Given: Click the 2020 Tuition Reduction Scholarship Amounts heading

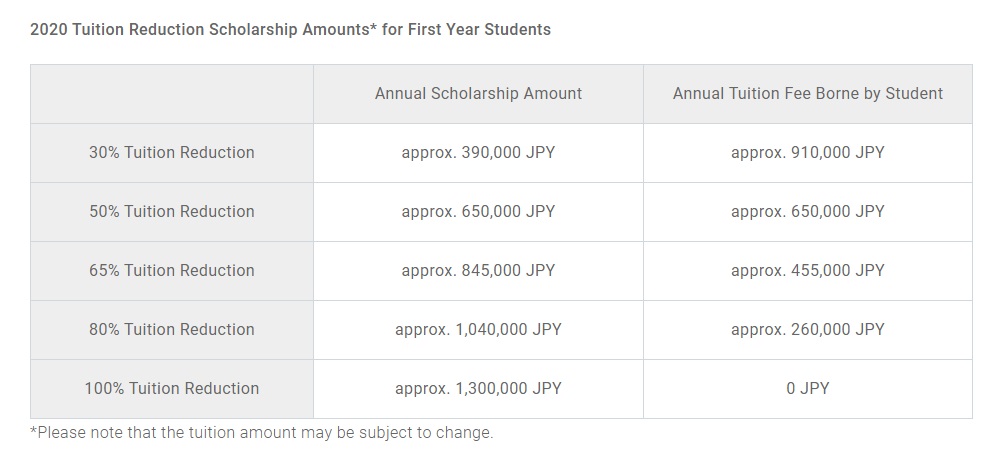Looking at the screenshot, I should tap(290, 30).
